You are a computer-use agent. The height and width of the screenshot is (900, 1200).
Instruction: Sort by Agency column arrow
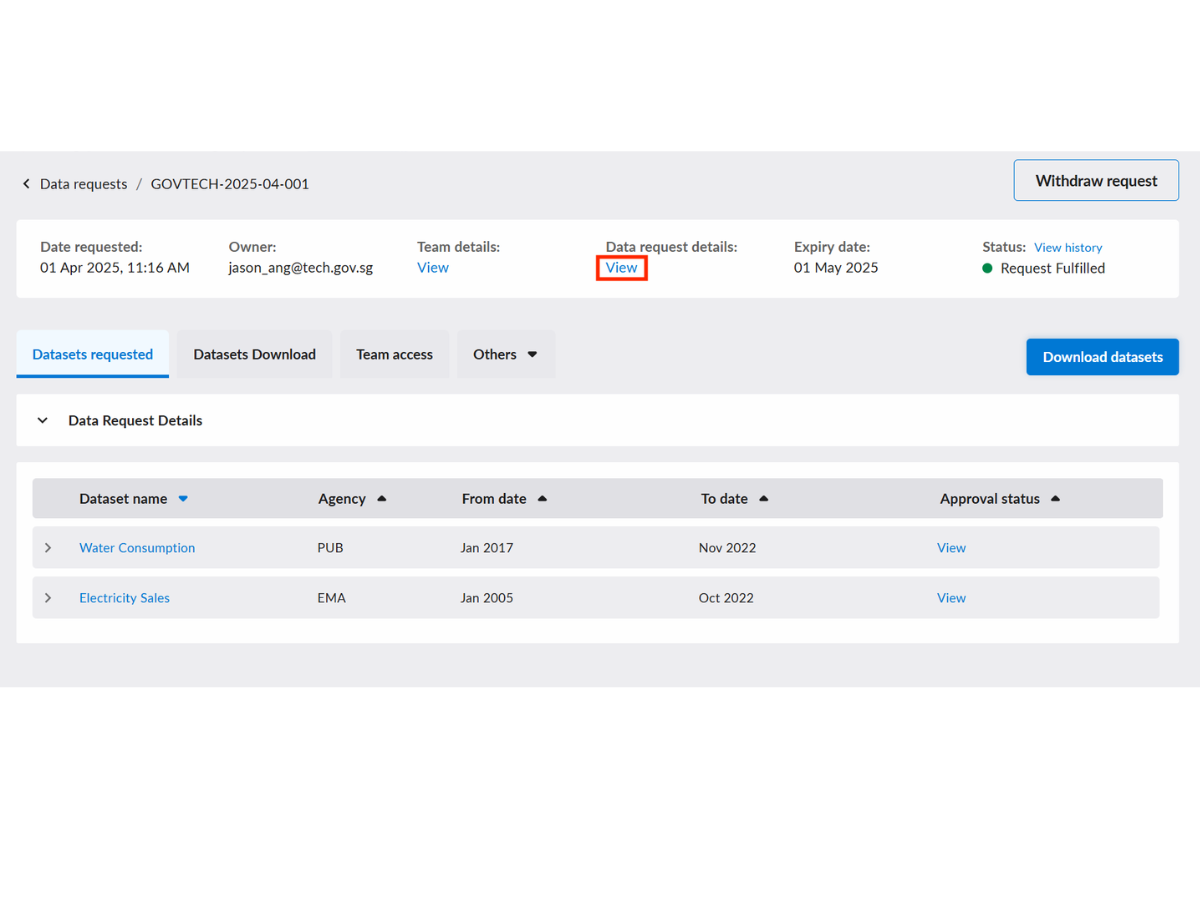[382, 499]
